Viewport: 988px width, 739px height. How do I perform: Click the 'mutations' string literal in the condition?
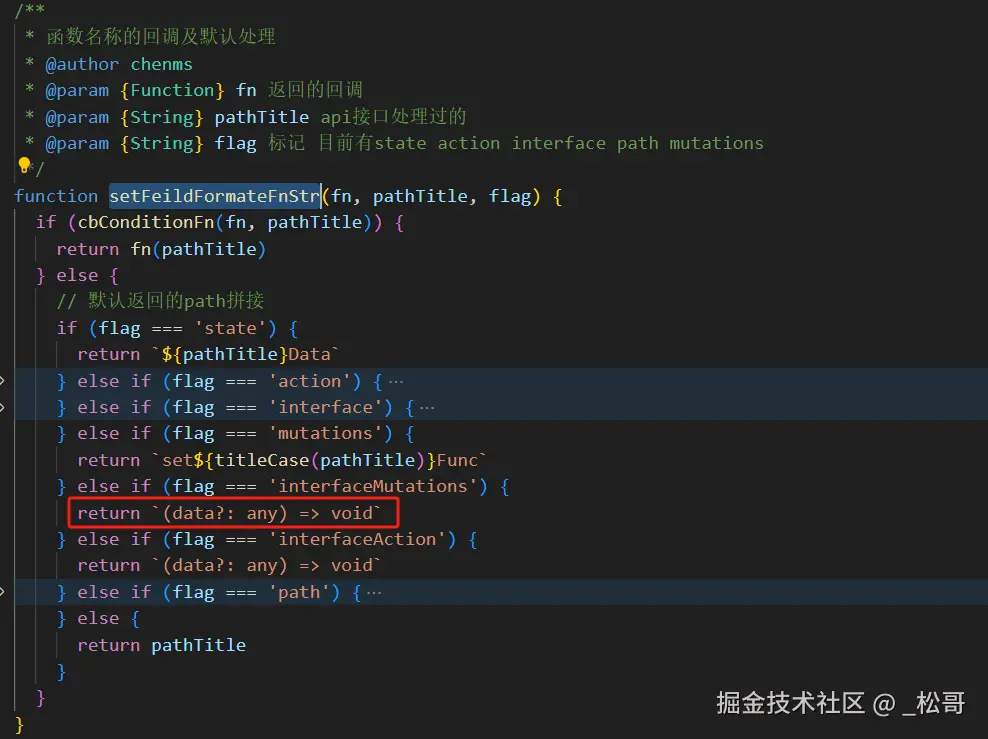pyautogui.click(x=325, y=433)
